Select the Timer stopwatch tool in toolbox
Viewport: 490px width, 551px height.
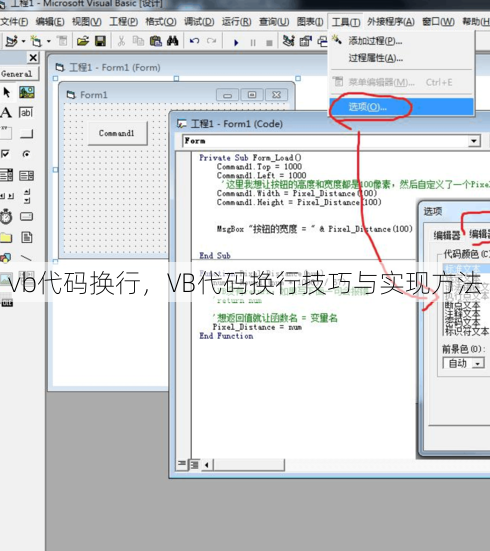pyautogui.click(x=6, y=216)
